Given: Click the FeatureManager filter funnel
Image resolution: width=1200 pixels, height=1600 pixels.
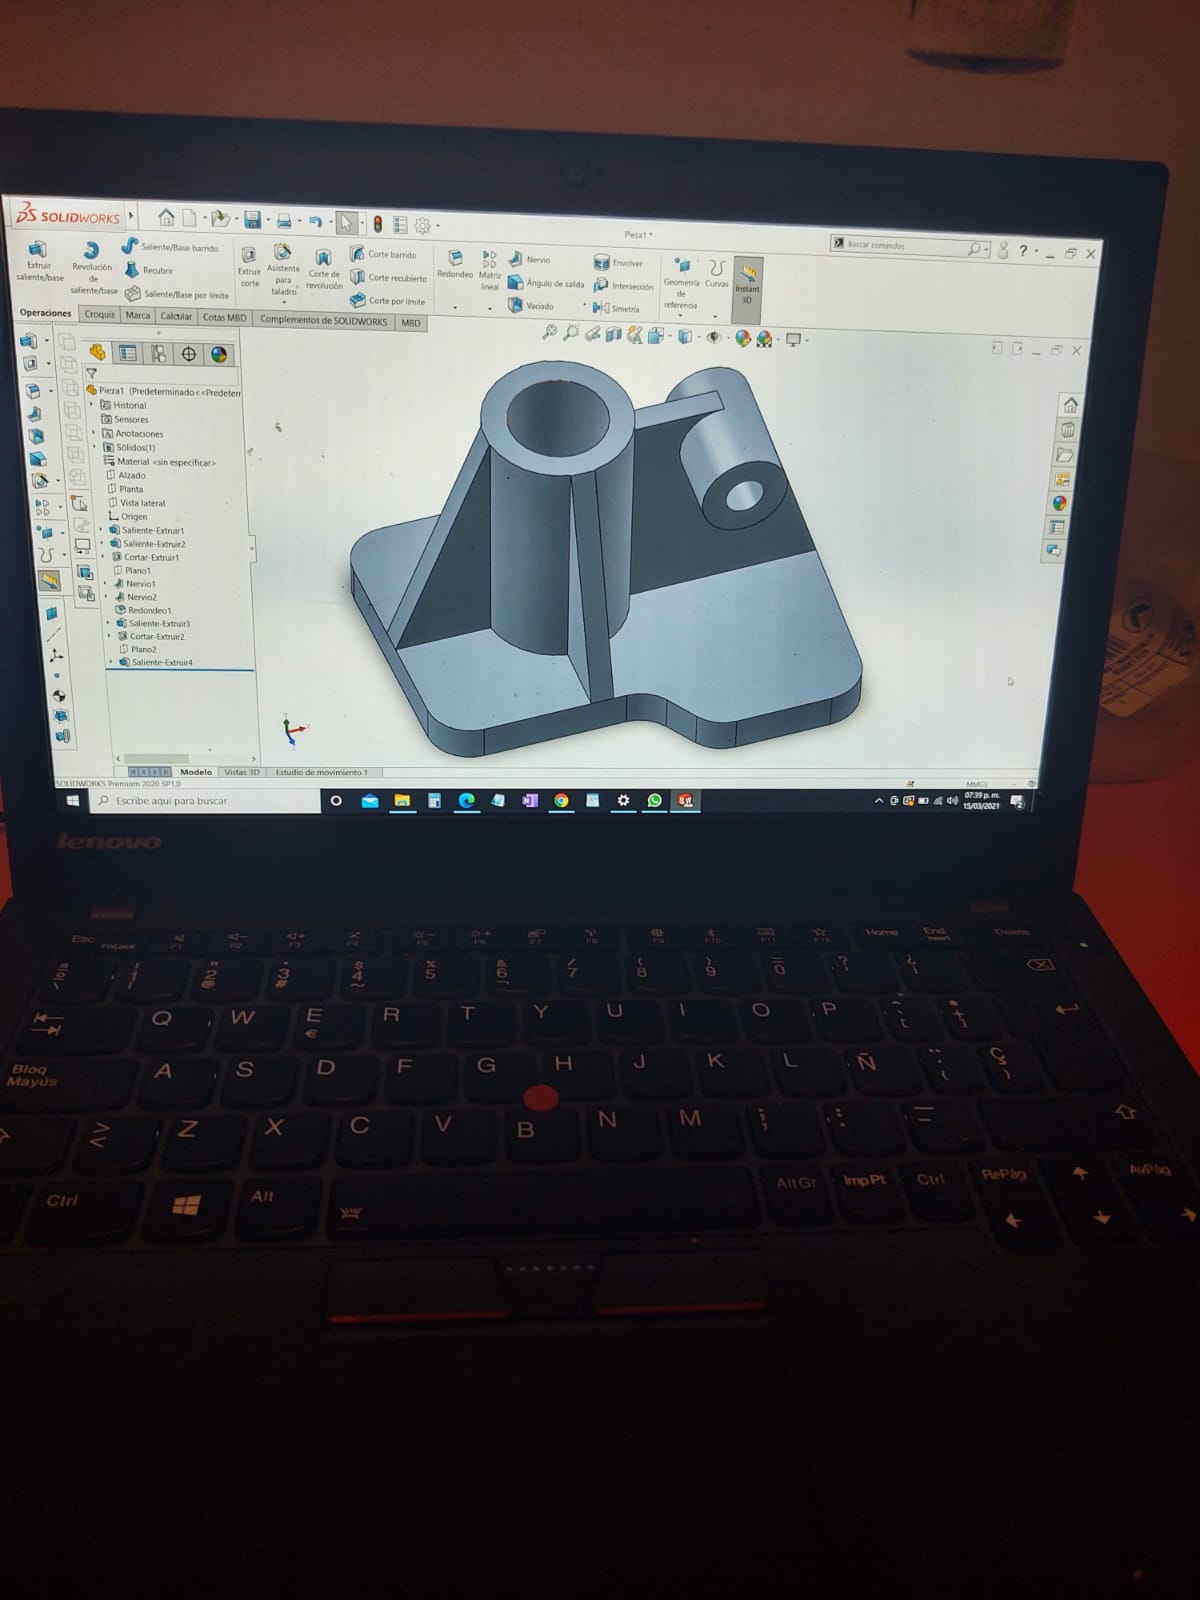Looking at the screenshot, I should (91, 373).
